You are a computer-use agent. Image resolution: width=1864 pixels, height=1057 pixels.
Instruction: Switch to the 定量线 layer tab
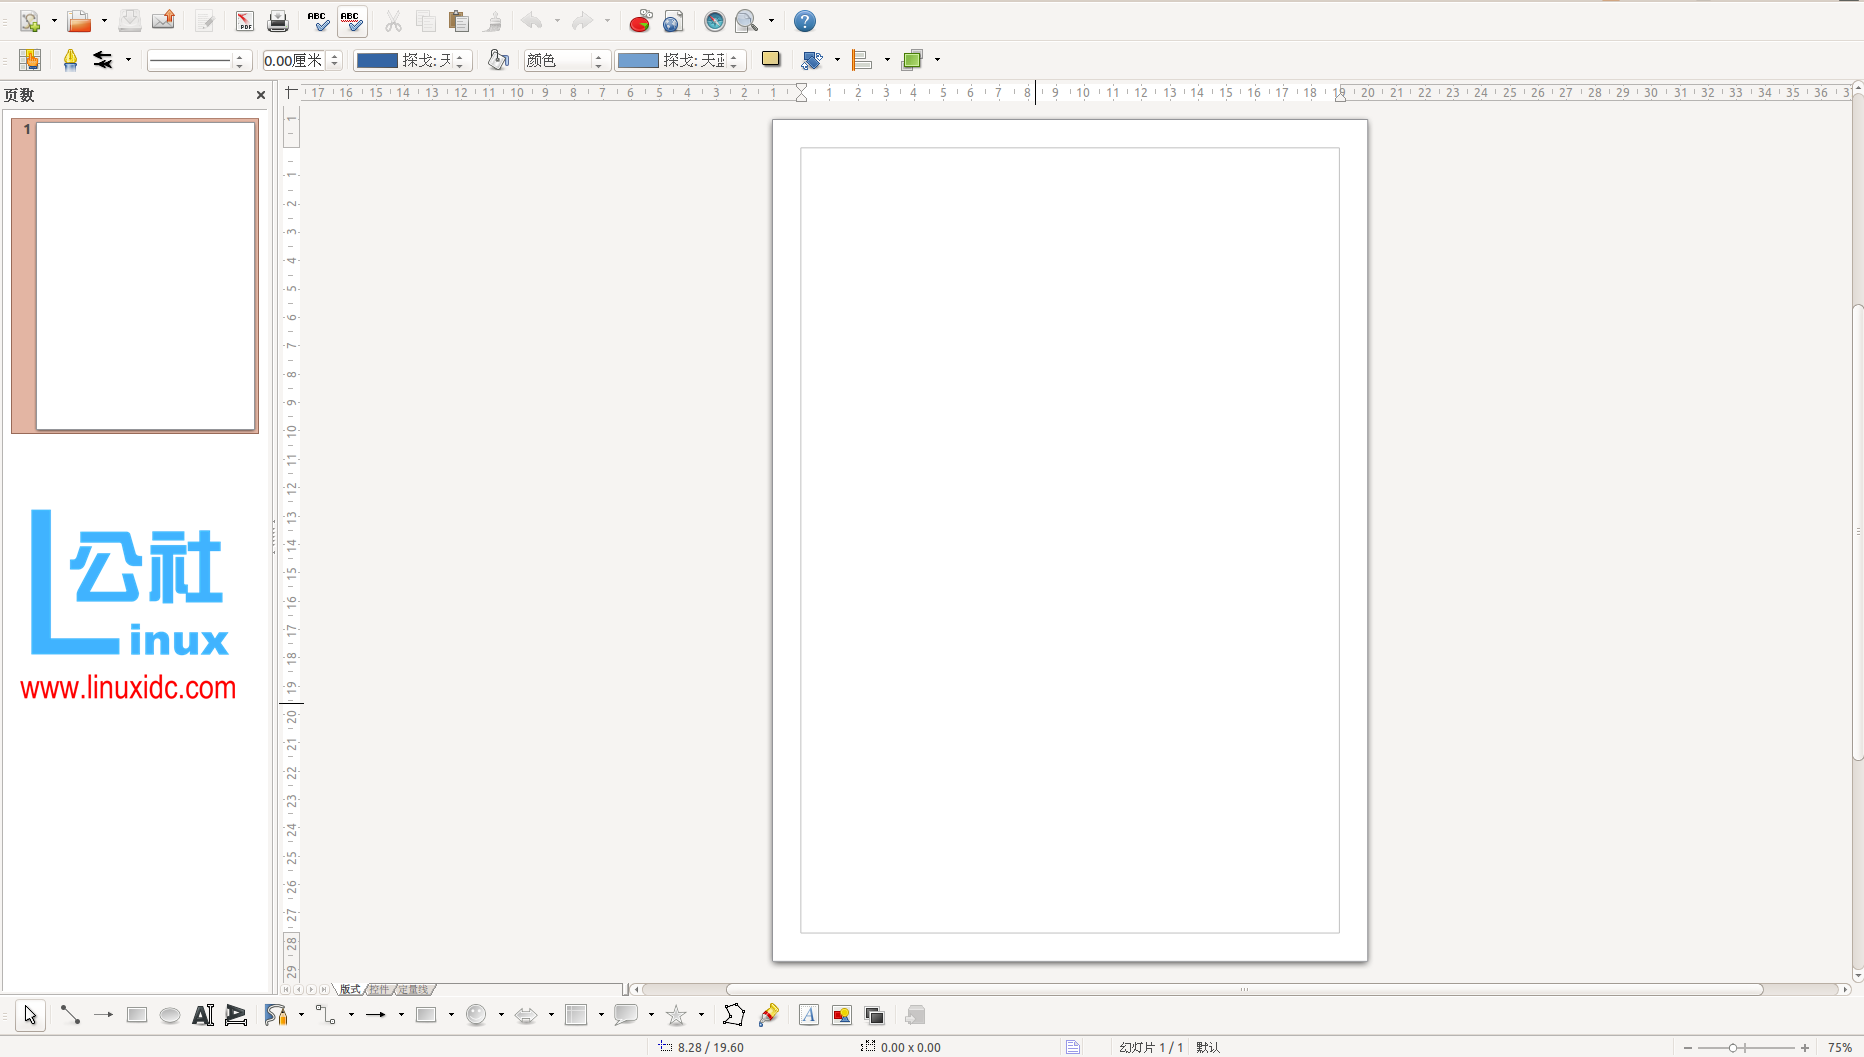click(413, 989)
